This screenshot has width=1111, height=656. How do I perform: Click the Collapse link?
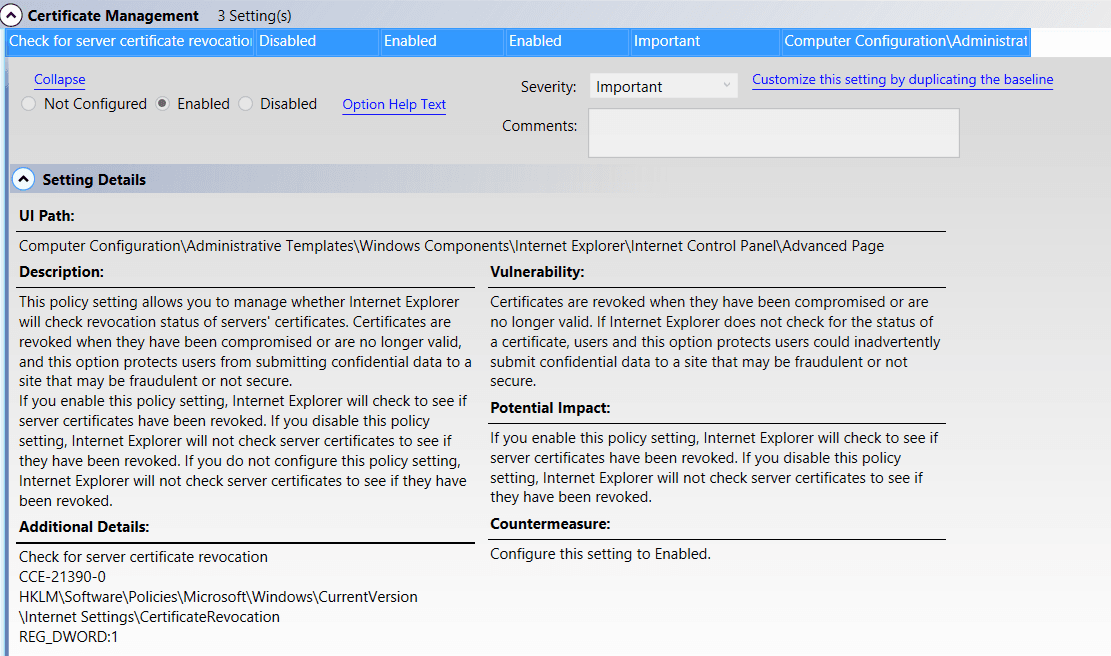tap(60, 79)
